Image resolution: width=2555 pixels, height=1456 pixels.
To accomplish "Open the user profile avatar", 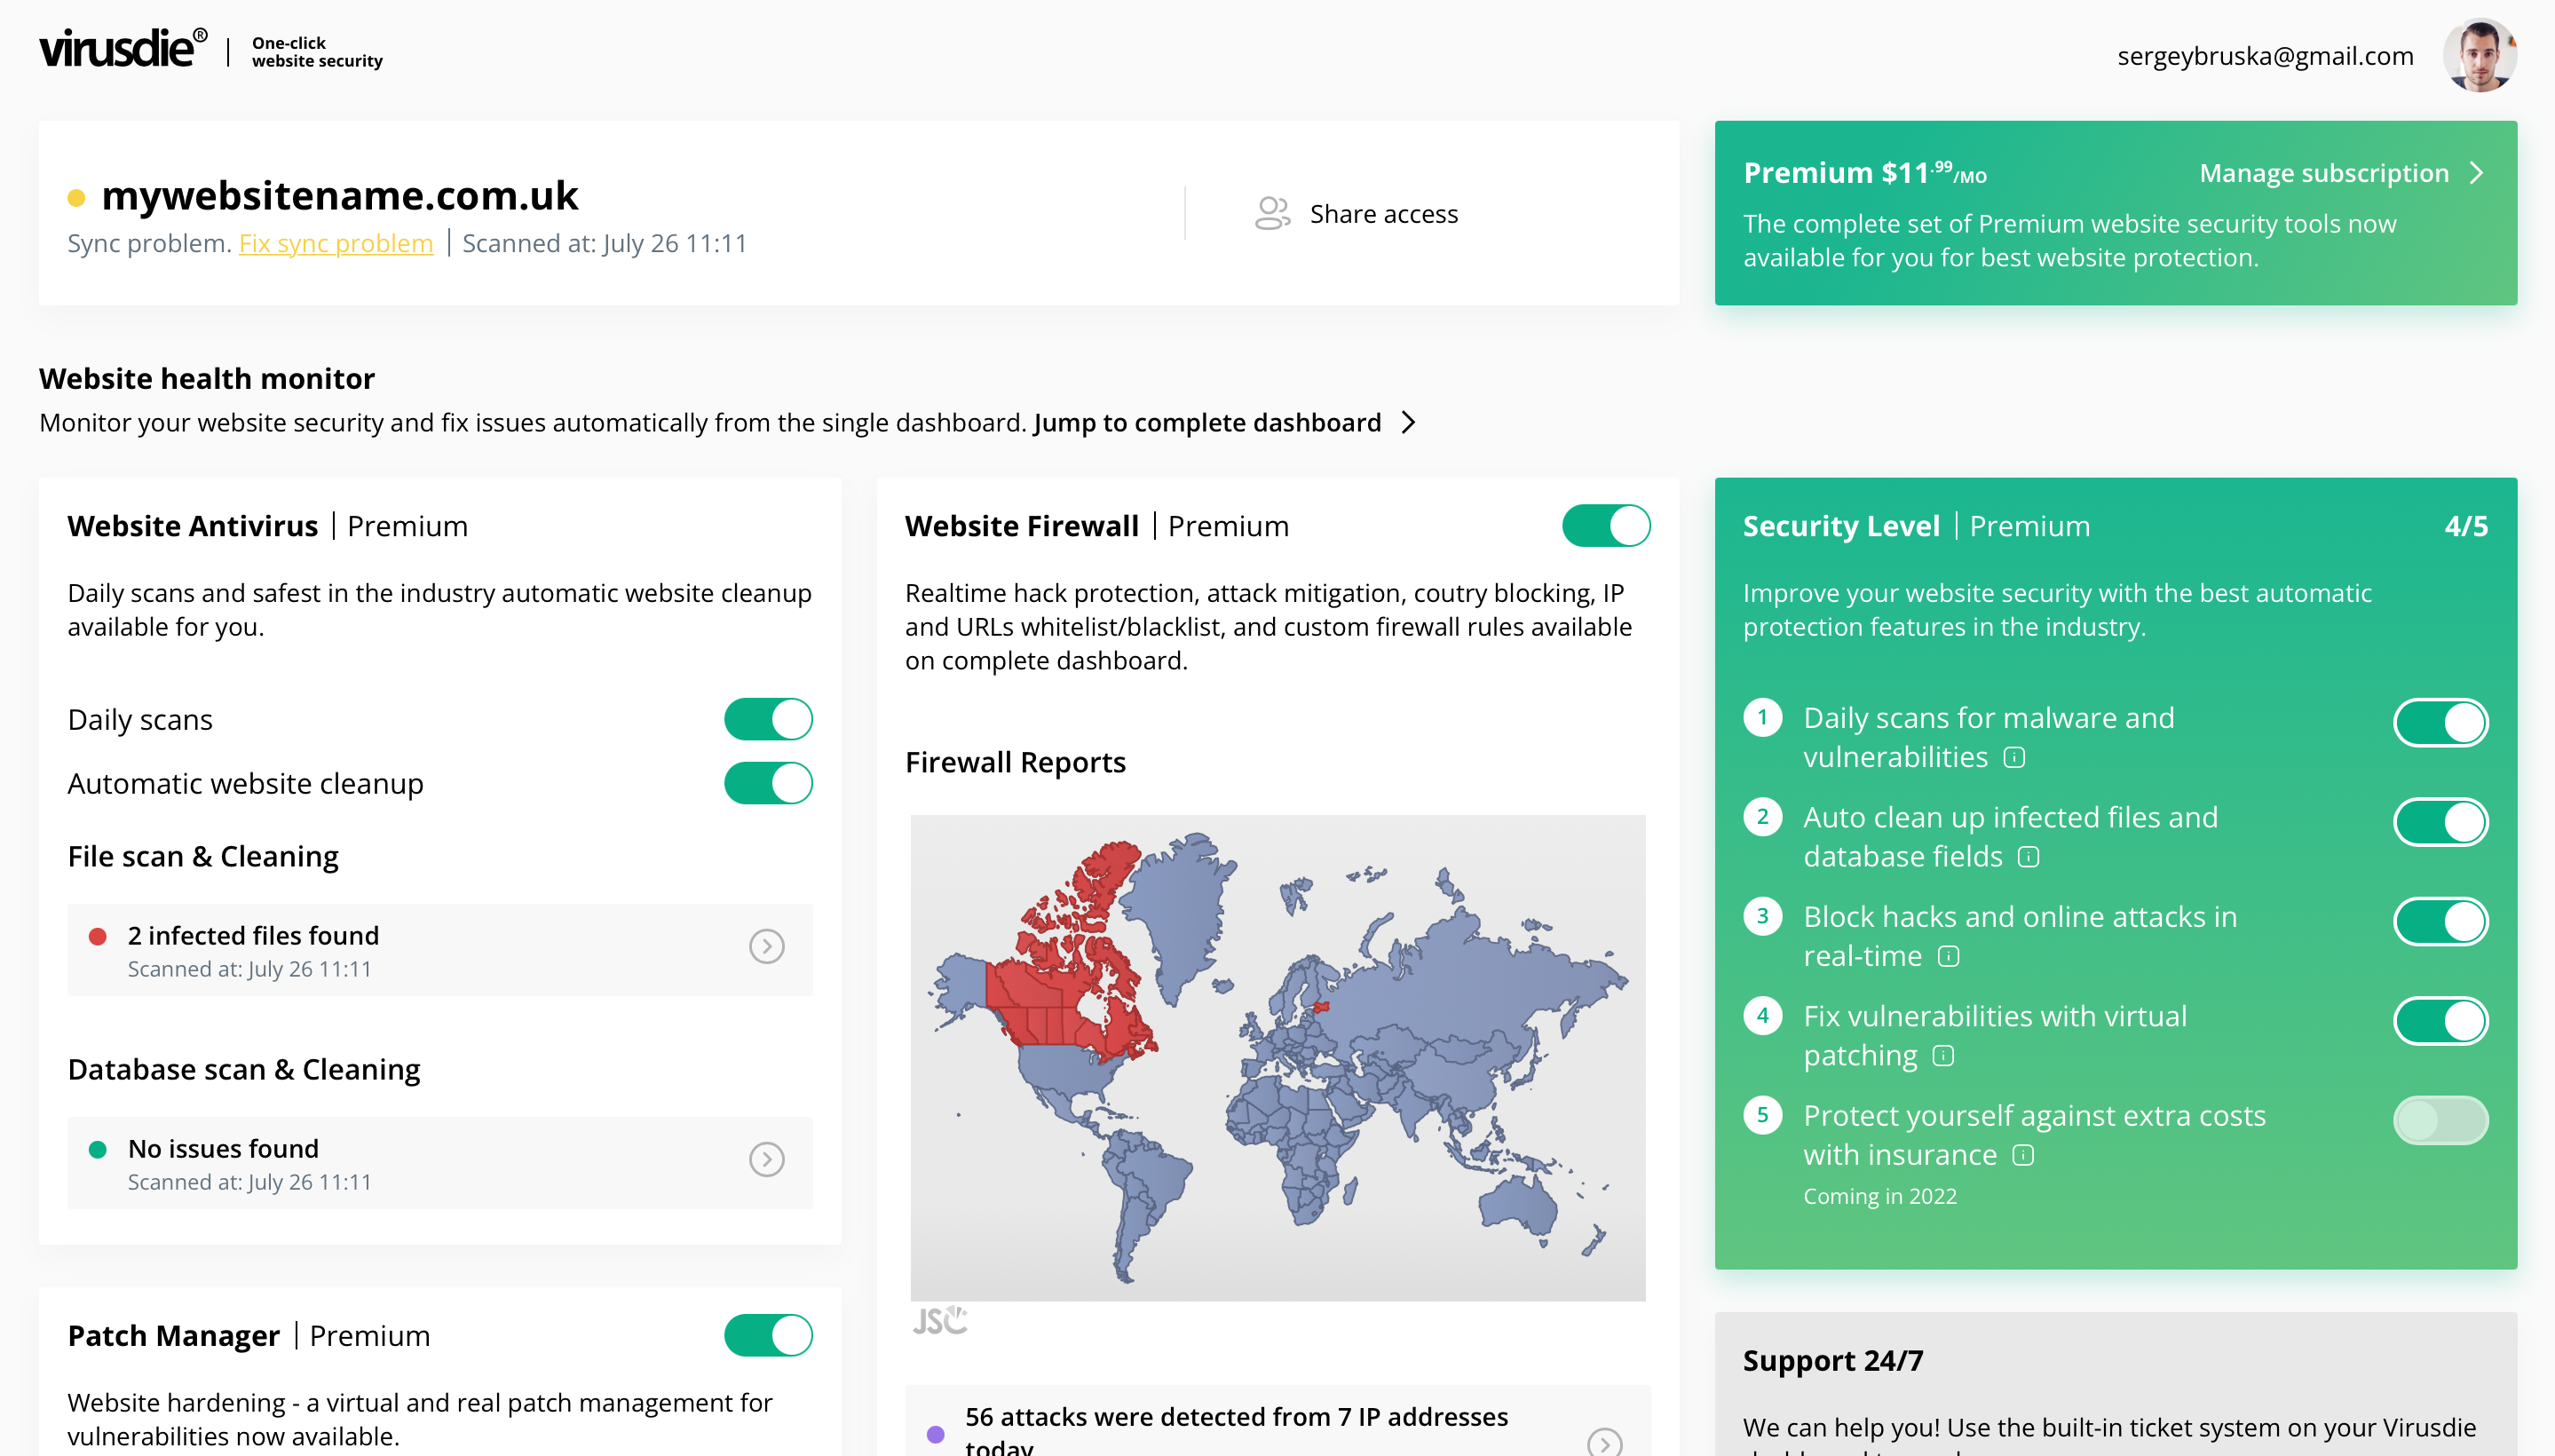I will pos(2479,56).
